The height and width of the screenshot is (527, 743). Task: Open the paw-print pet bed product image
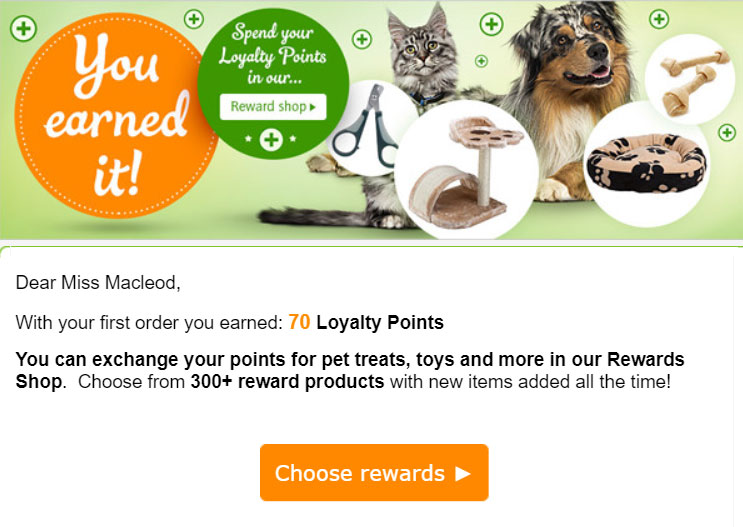coord(646,164)
